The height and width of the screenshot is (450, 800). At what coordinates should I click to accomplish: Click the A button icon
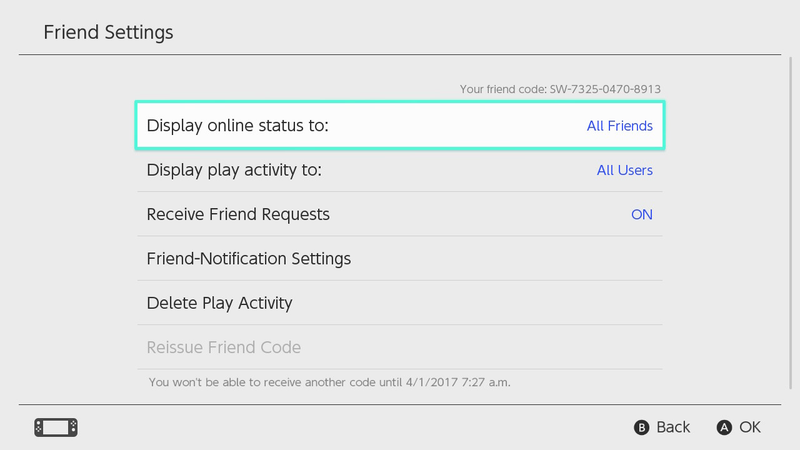[724, 428]
